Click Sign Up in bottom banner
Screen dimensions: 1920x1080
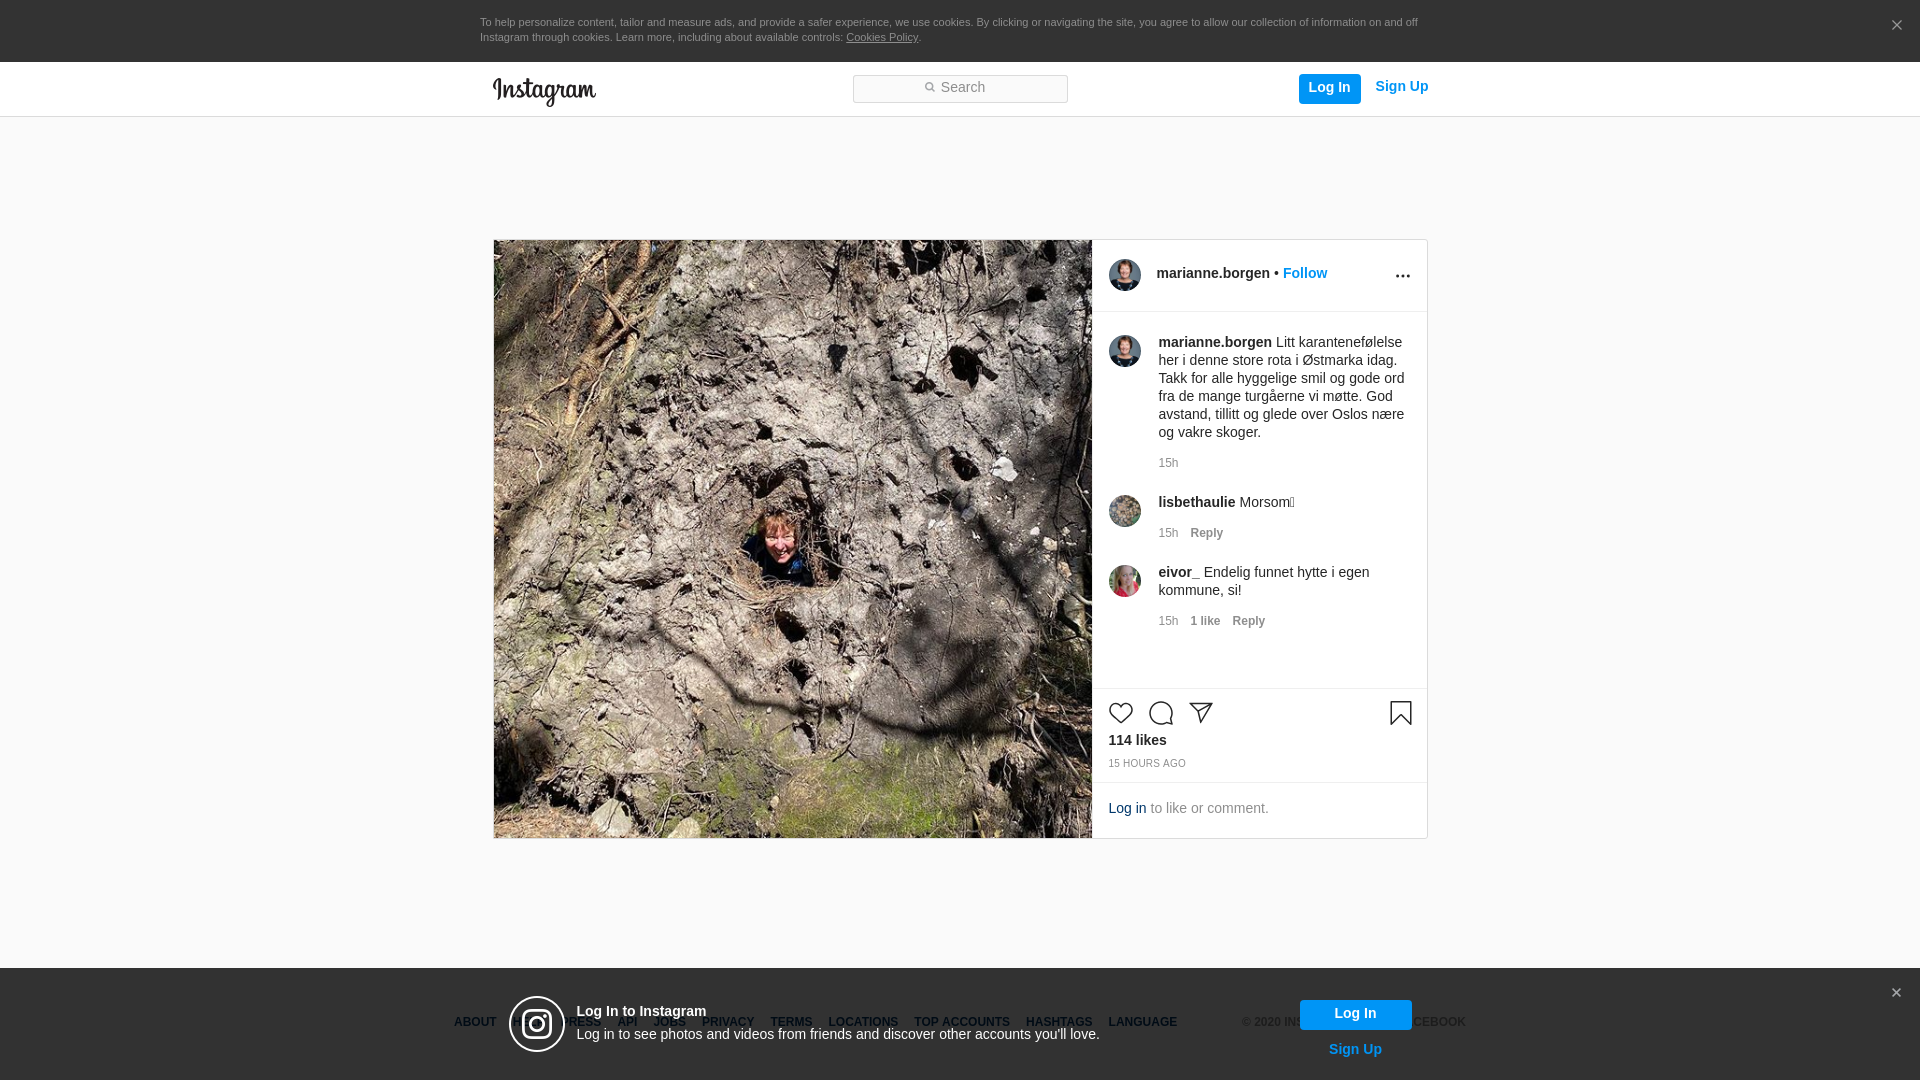(1355, 1049)
